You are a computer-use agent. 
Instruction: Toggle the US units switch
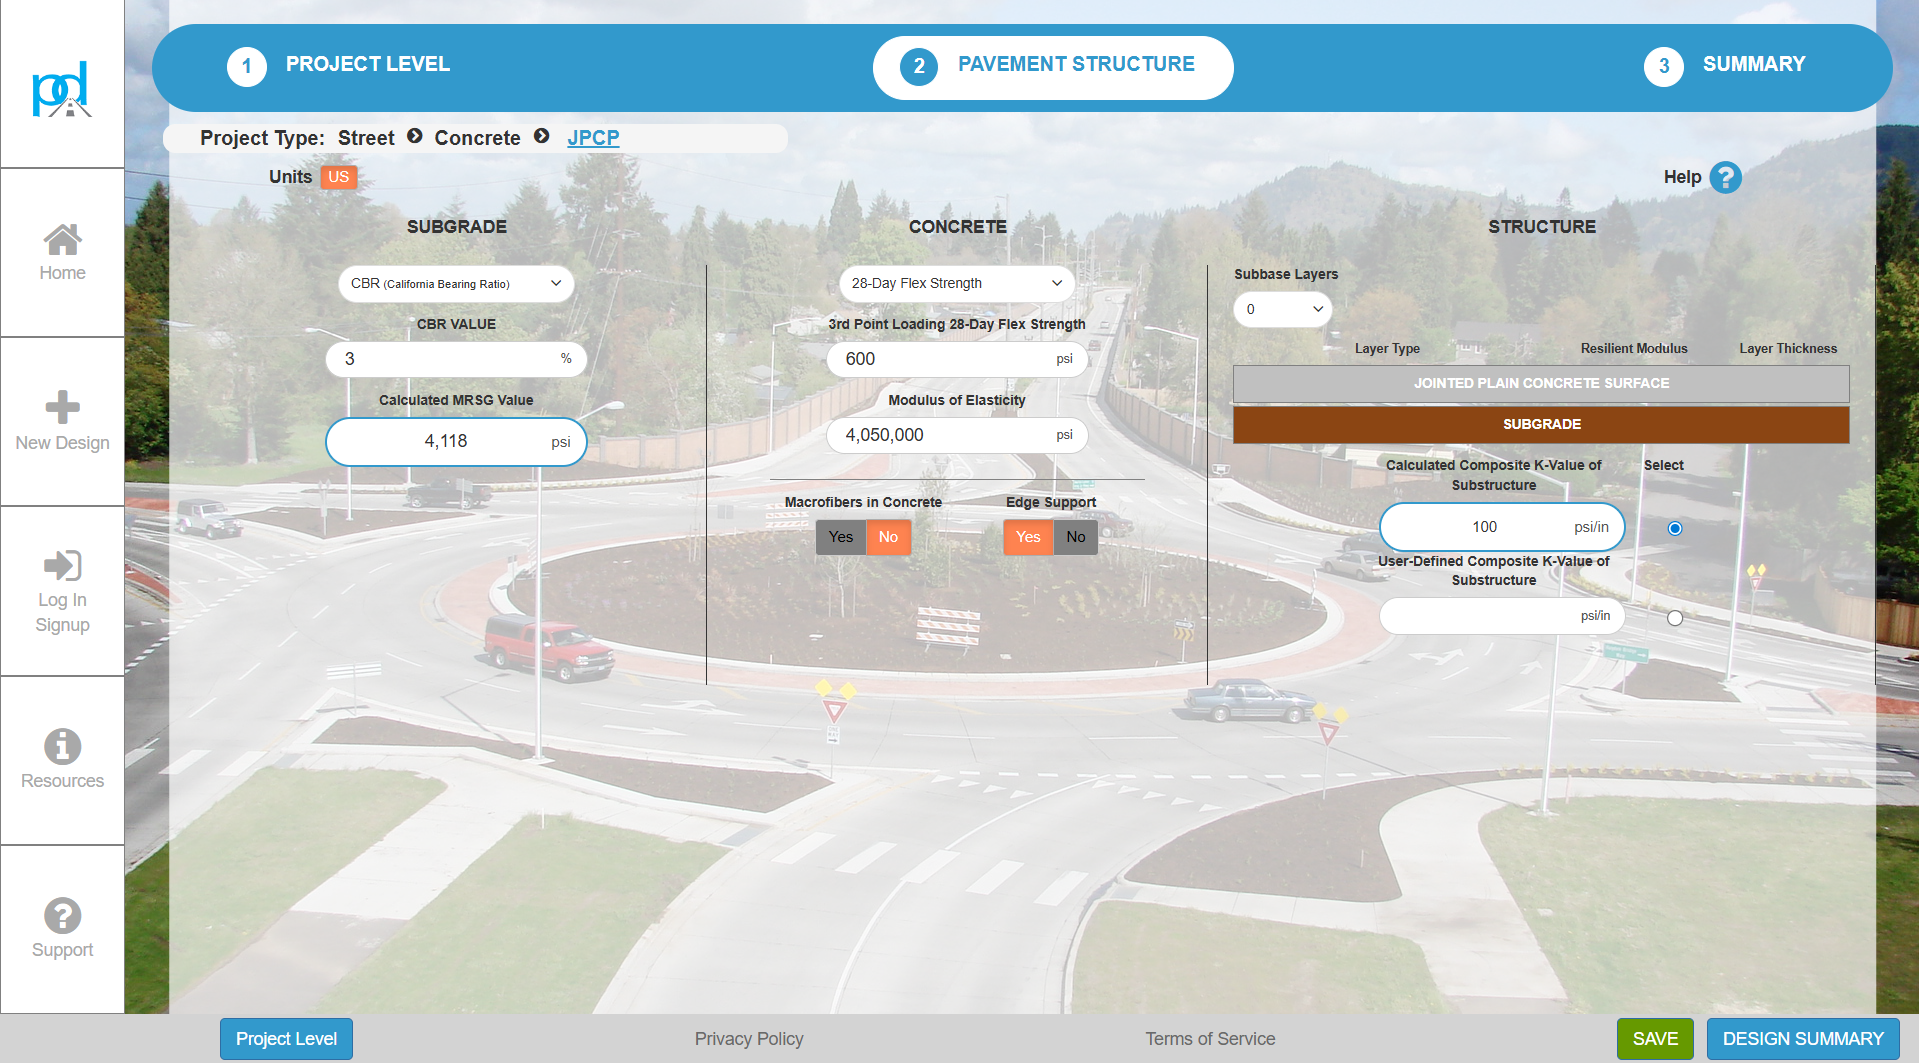339,177
